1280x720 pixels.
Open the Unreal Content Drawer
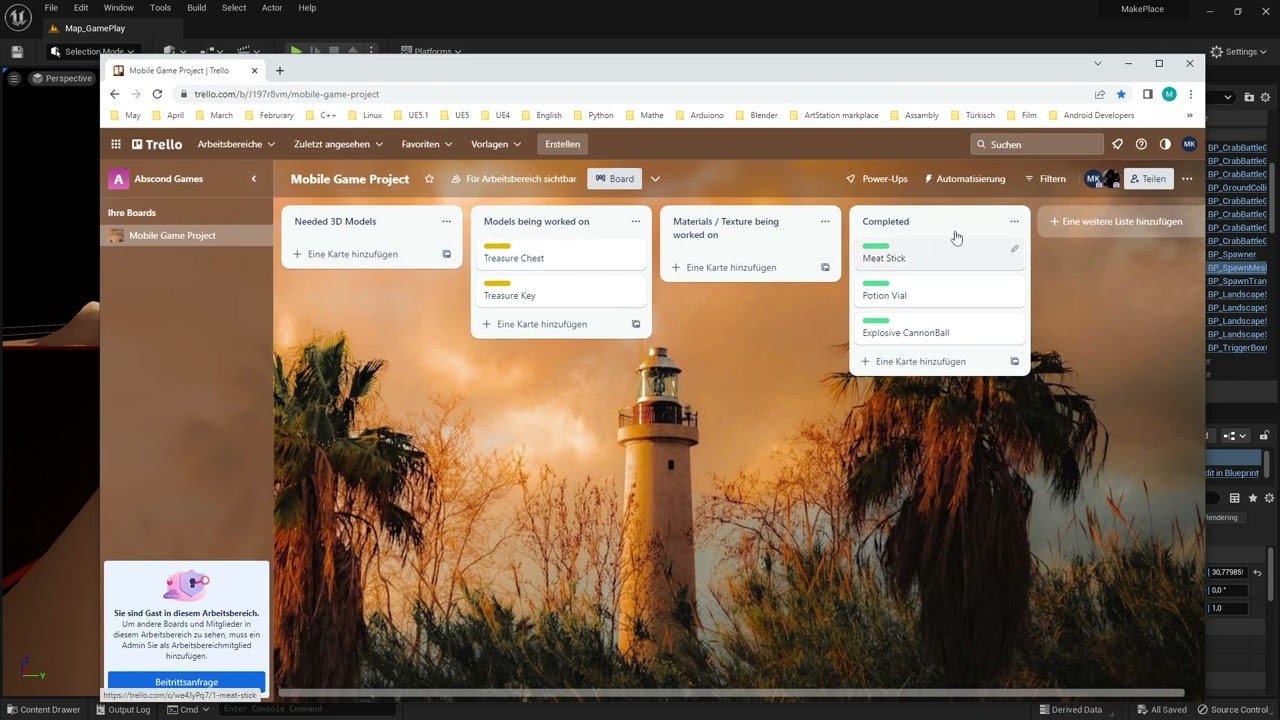[42, 710]
